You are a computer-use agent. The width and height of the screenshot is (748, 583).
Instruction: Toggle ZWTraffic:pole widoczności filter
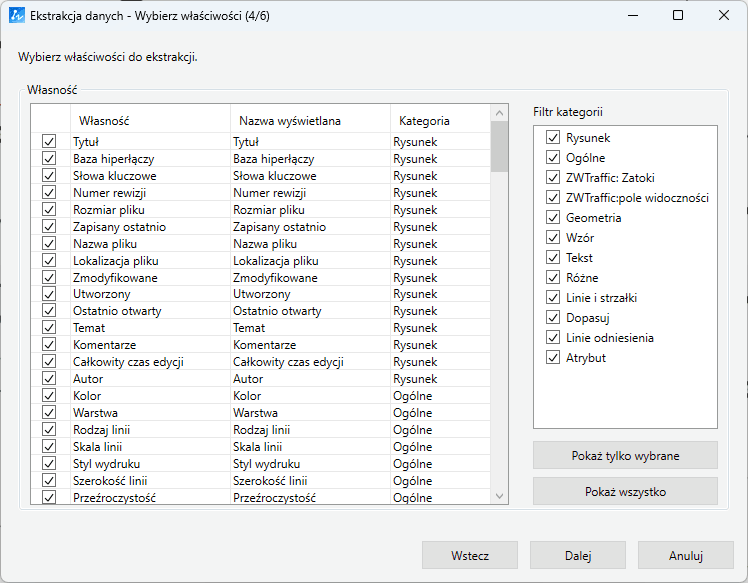[x=552, y=198]
